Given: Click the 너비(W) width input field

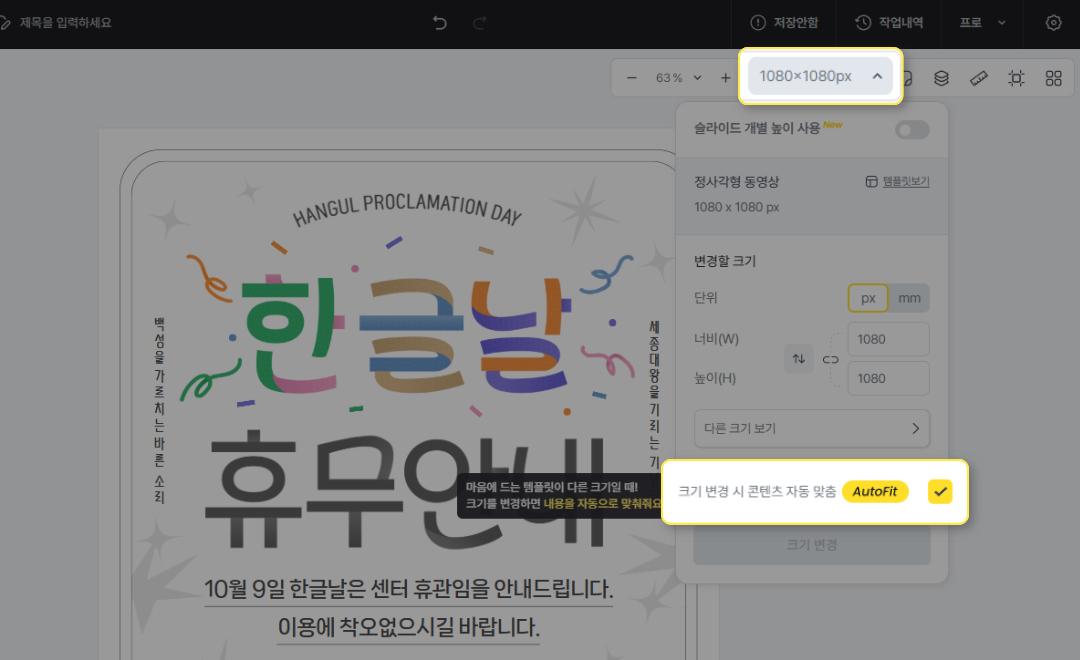Looking at the screenshot, I should click(x=887, y=339).
